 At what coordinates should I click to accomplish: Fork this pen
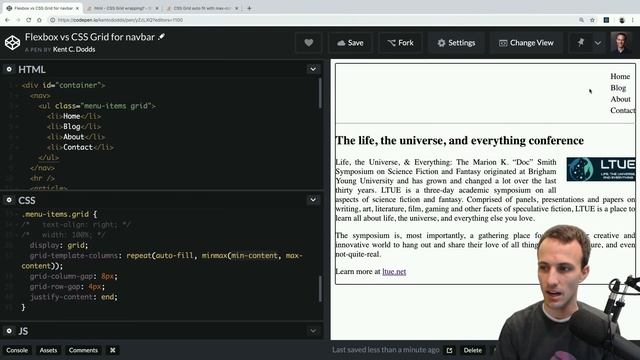[x=400, y=42]
